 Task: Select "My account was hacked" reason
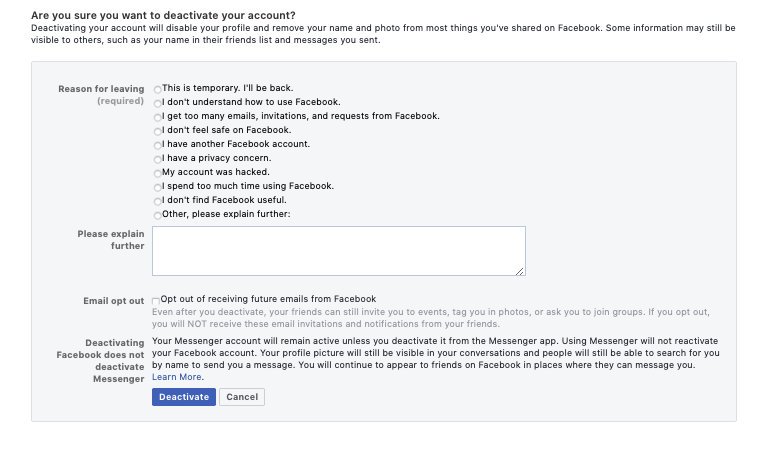point(157,174)
